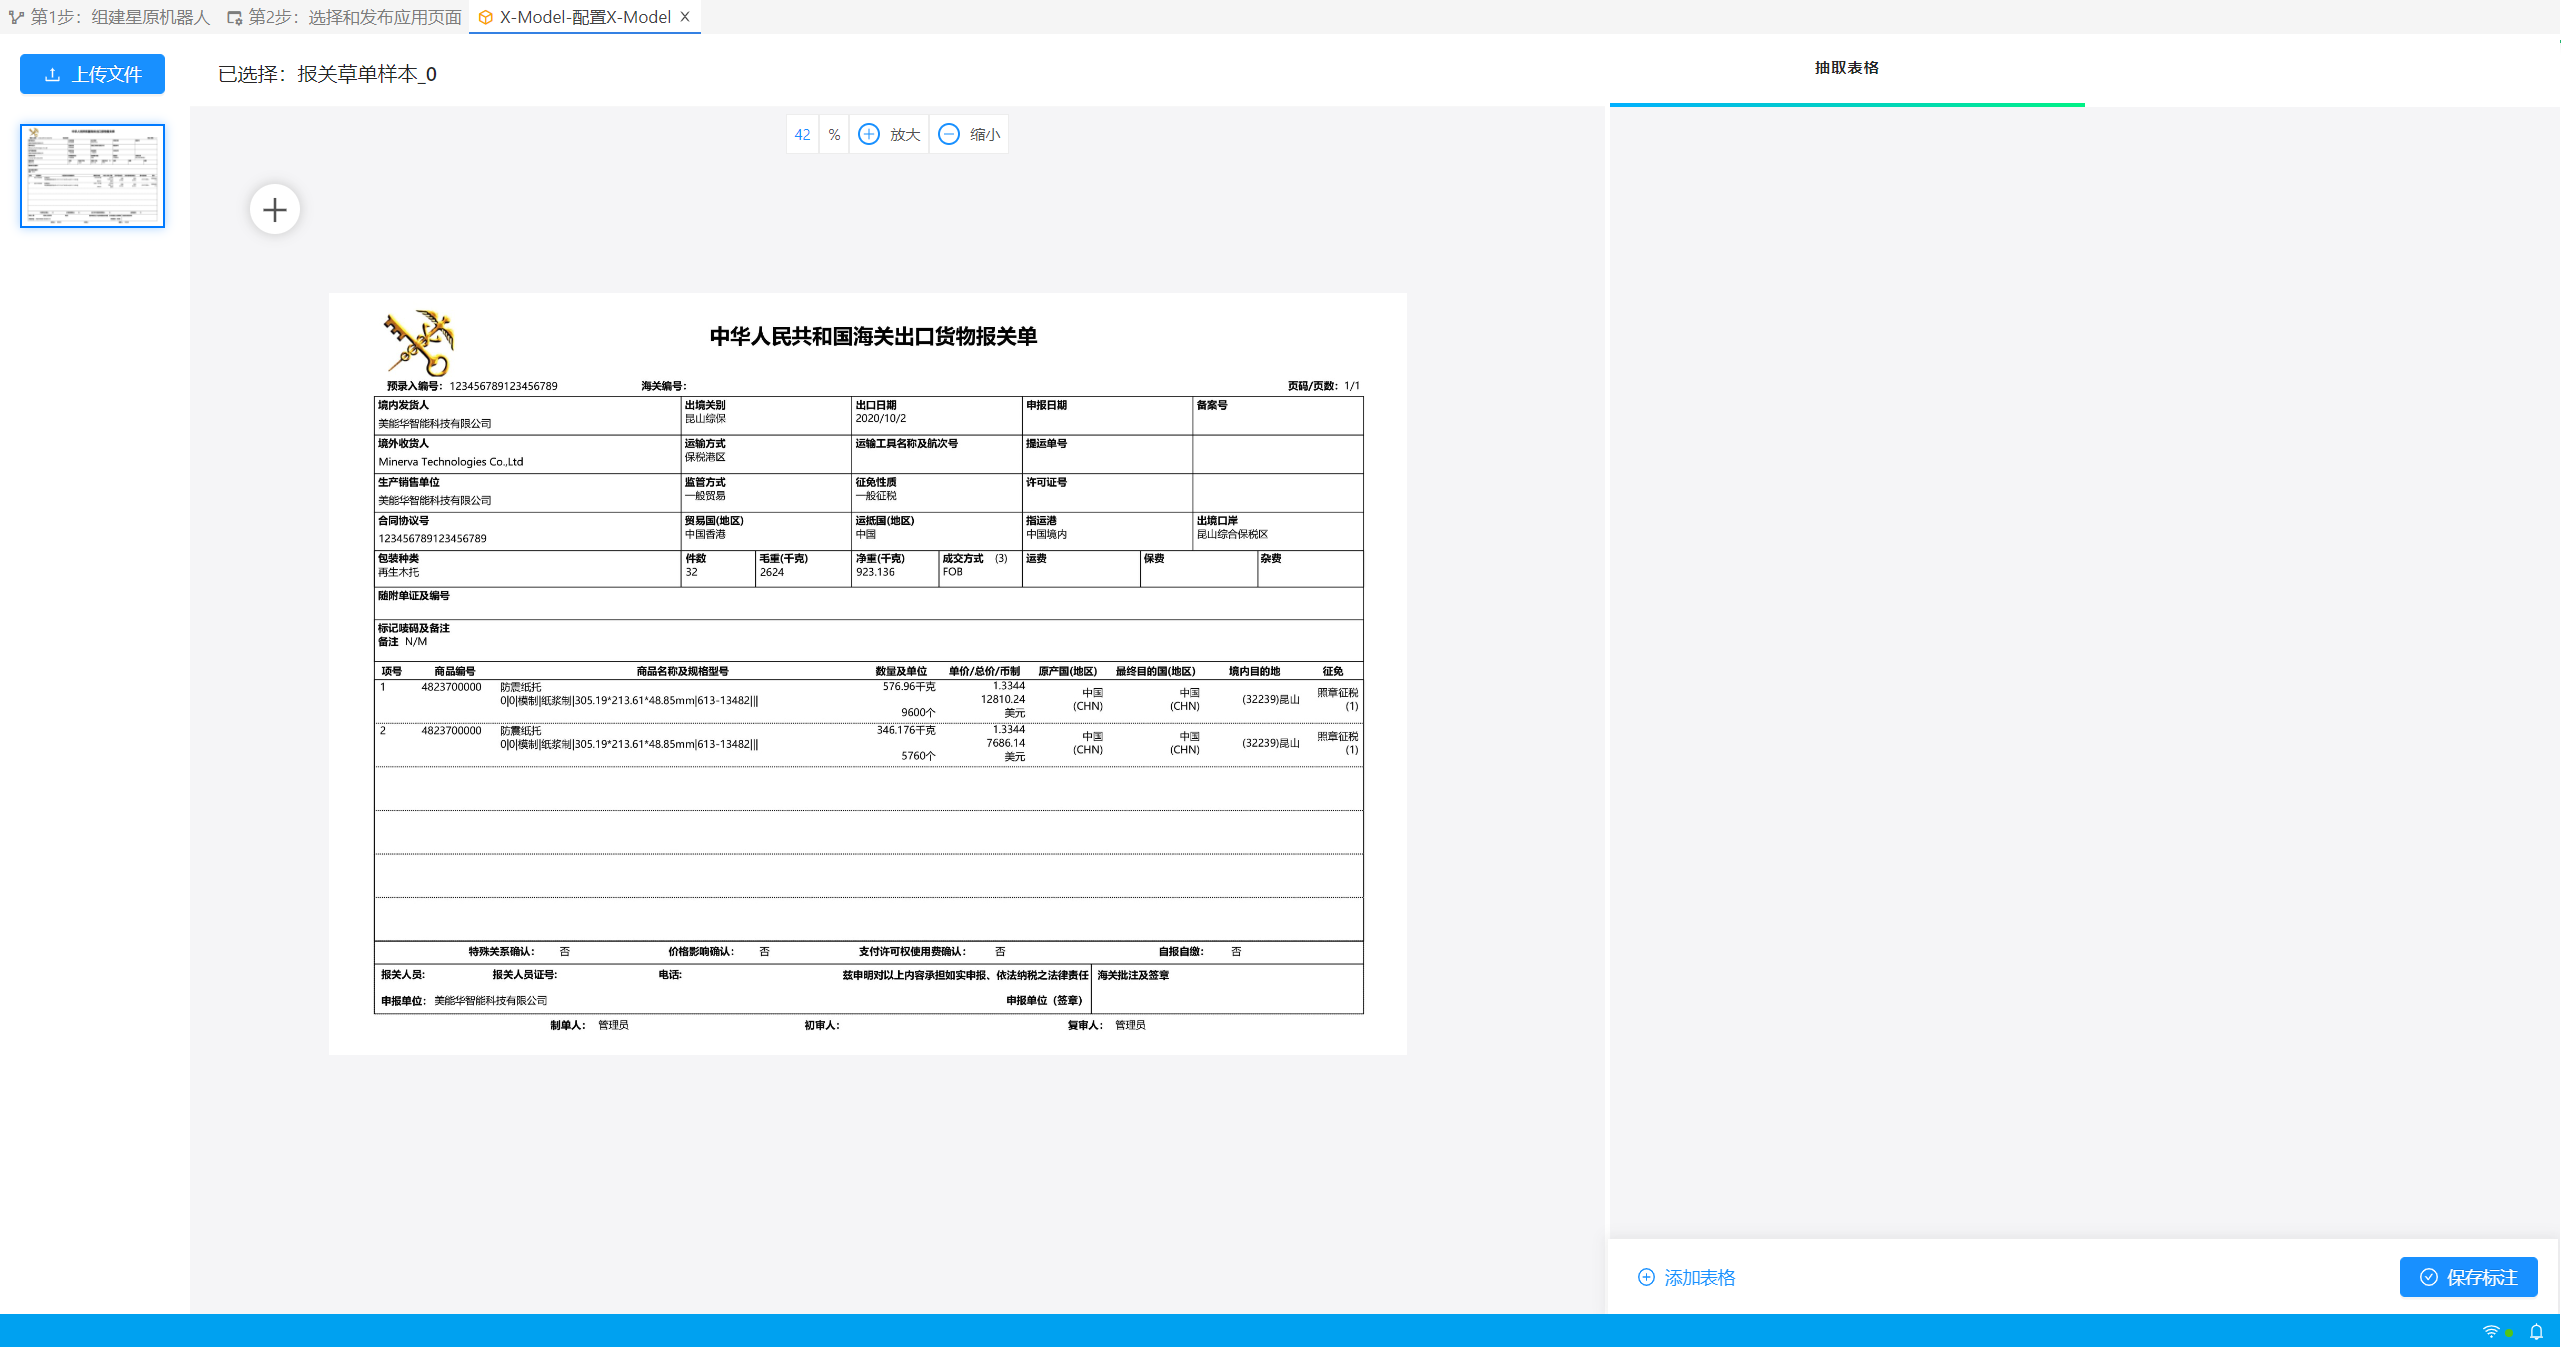Click the 商品名称及规格型号 column header
Screen dimensions: 2561x1347
(x=682, y=671)
